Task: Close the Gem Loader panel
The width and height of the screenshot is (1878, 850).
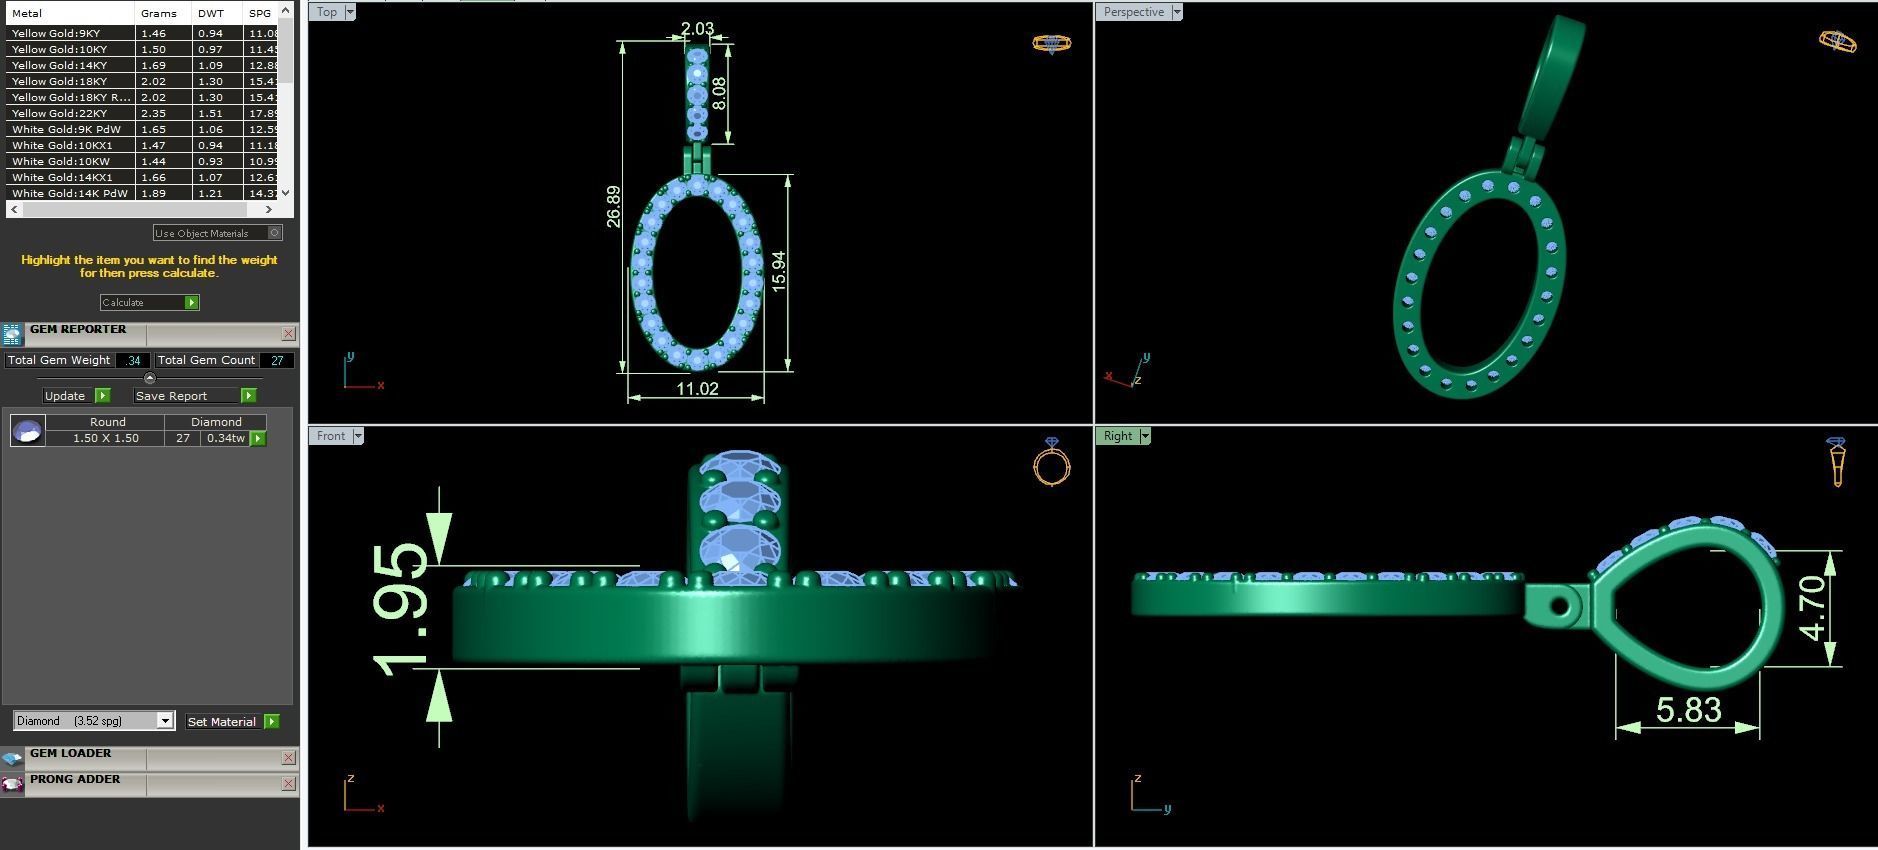Action: coord(288,758)
